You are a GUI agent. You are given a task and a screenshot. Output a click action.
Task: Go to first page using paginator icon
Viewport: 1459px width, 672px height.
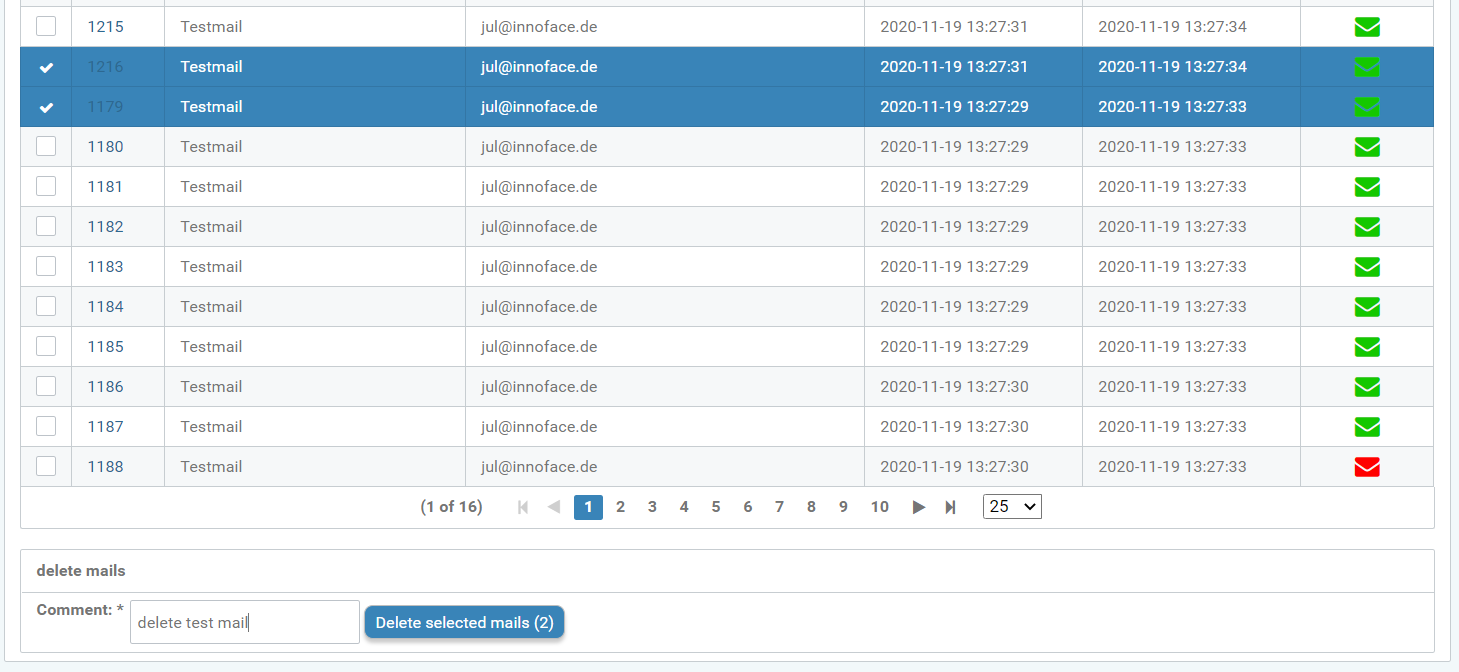[x=522, y=507]
